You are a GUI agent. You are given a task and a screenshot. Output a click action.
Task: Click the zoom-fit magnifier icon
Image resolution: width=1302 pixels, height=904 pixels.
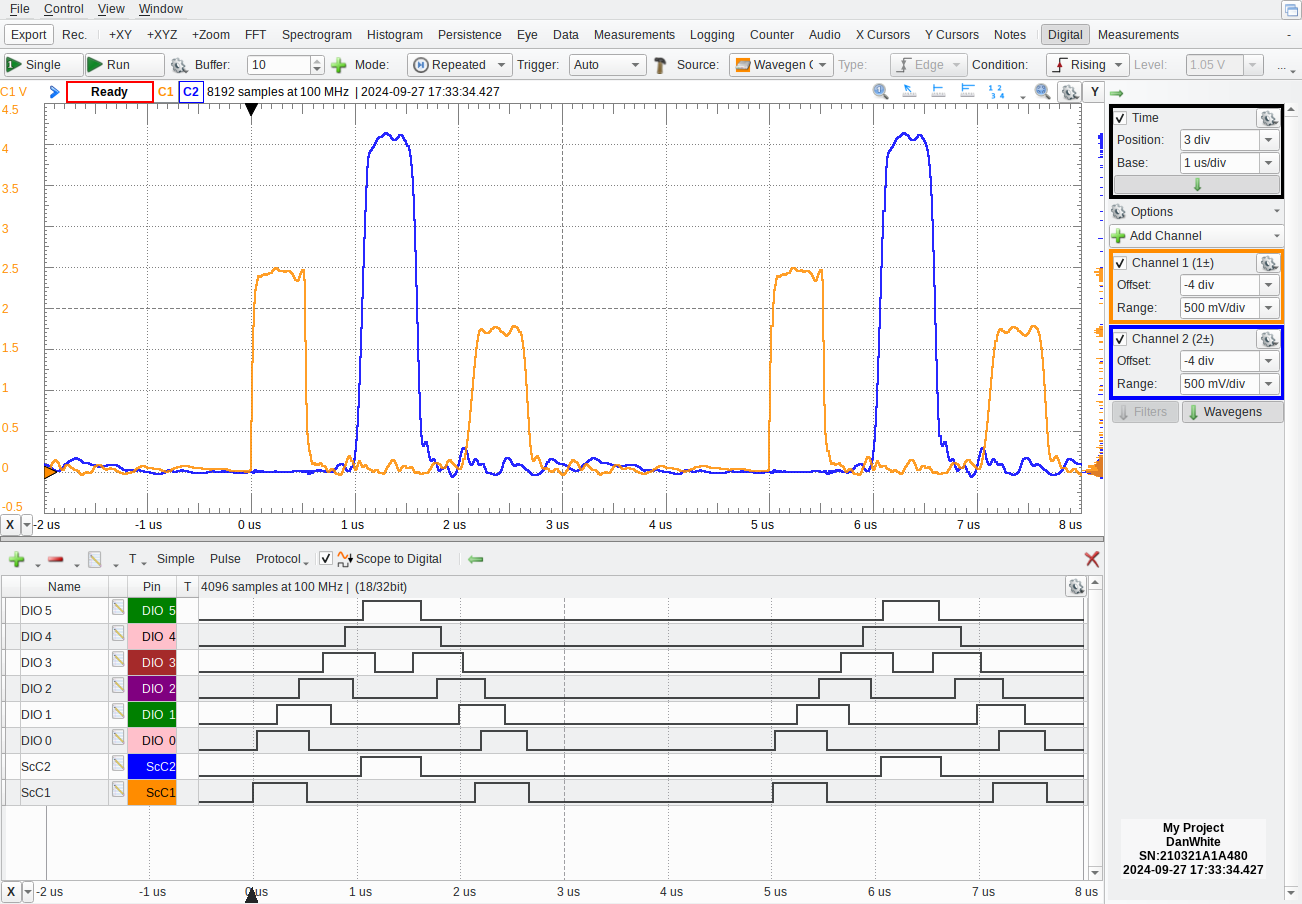click(x=1043, y=91)
